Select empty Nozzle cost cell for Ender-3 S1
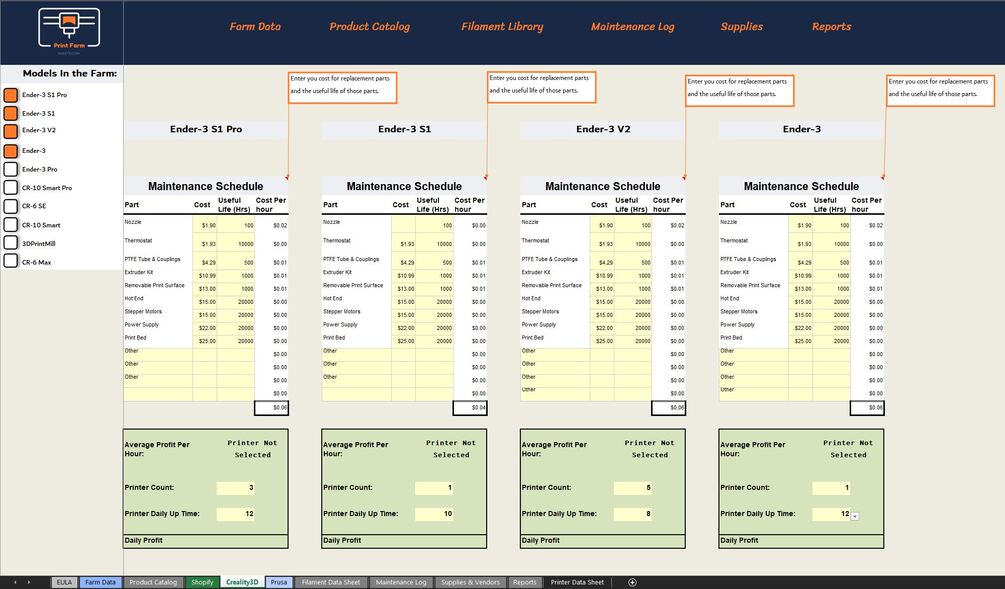This screenshot has width=1005, height=589. [403, 224]
